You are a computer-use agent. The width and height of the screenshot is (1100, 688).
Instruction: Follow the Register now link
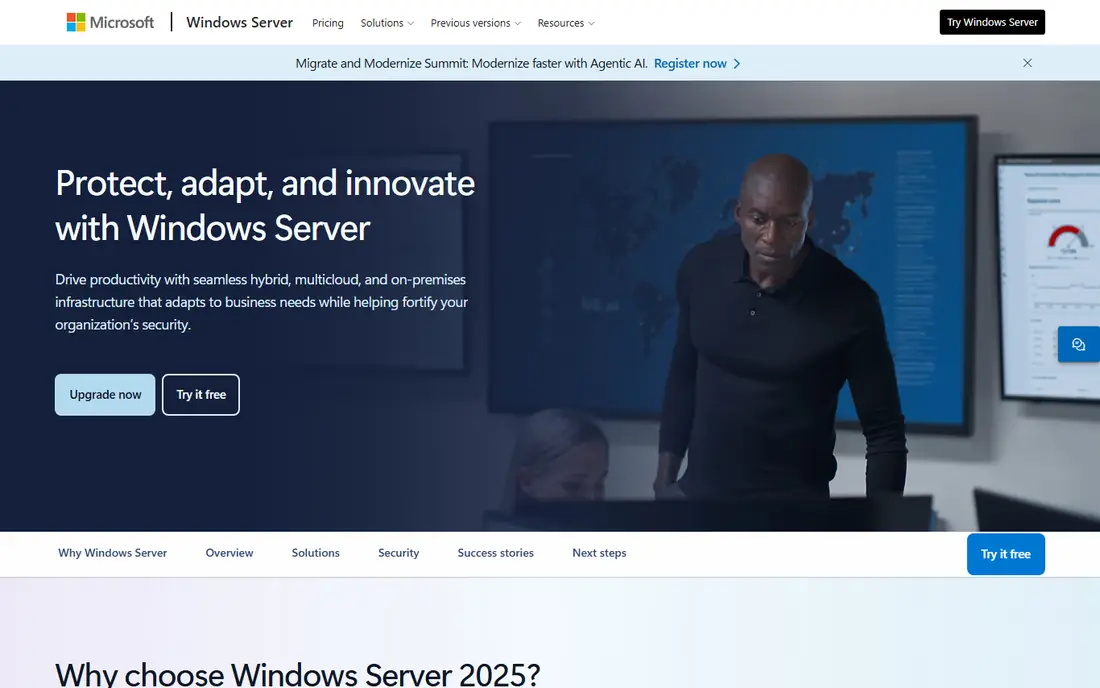690,64
